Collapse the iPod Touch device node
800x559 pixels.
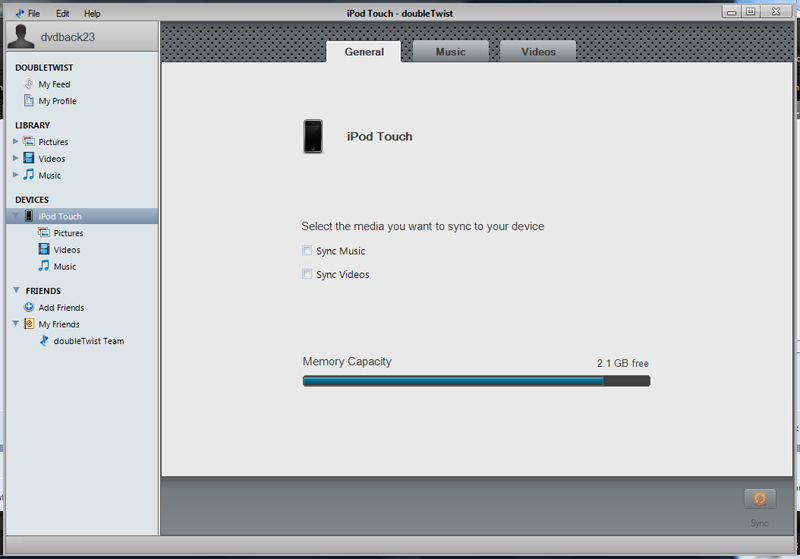click(16, 216)
